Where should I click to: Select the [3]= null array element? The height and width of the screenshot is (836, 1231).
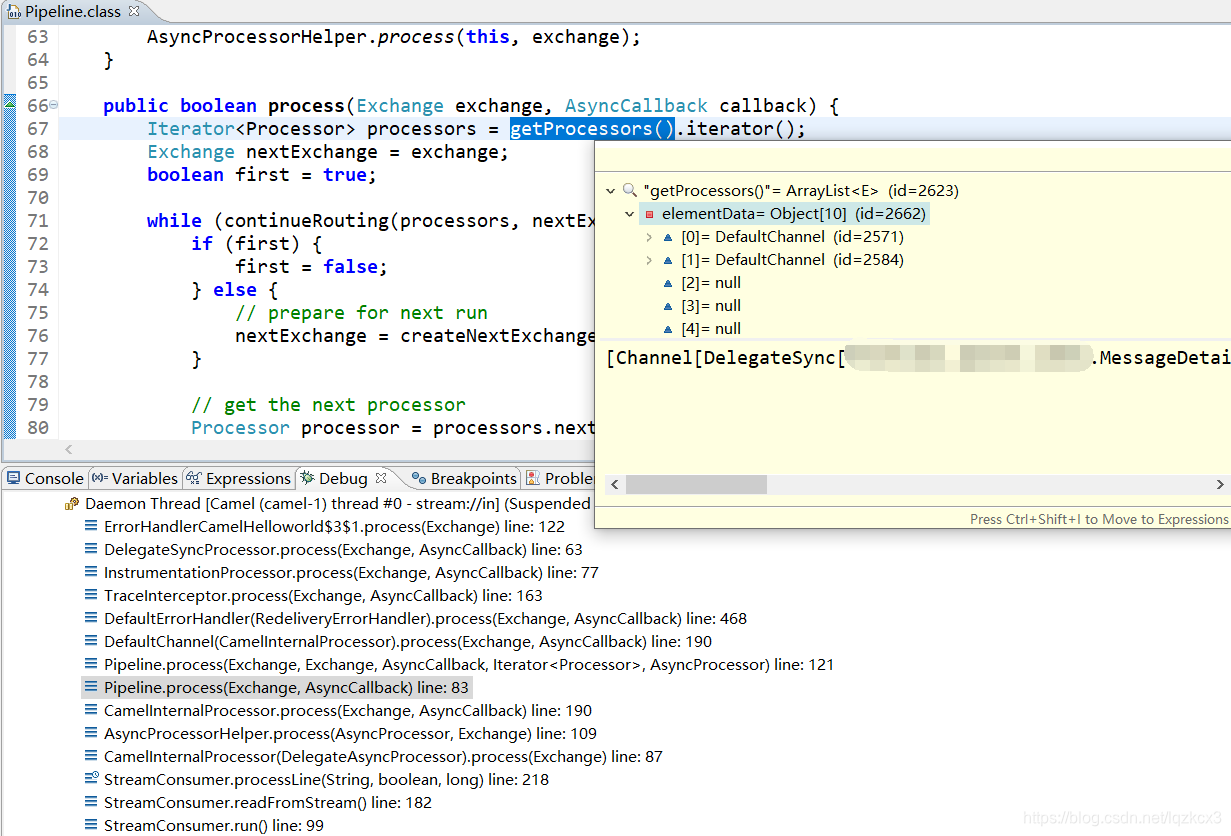711,306
